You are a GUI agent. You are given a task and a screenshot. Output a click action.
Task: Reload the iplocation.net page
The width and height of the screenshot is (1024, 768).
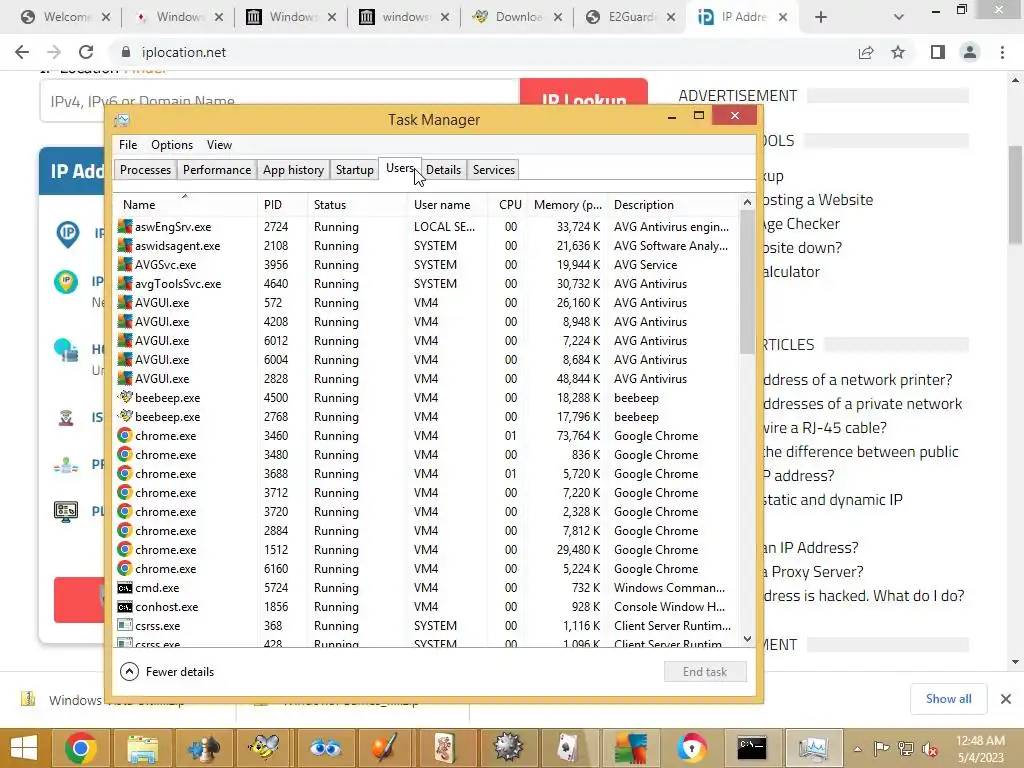(x=86, y=52)
